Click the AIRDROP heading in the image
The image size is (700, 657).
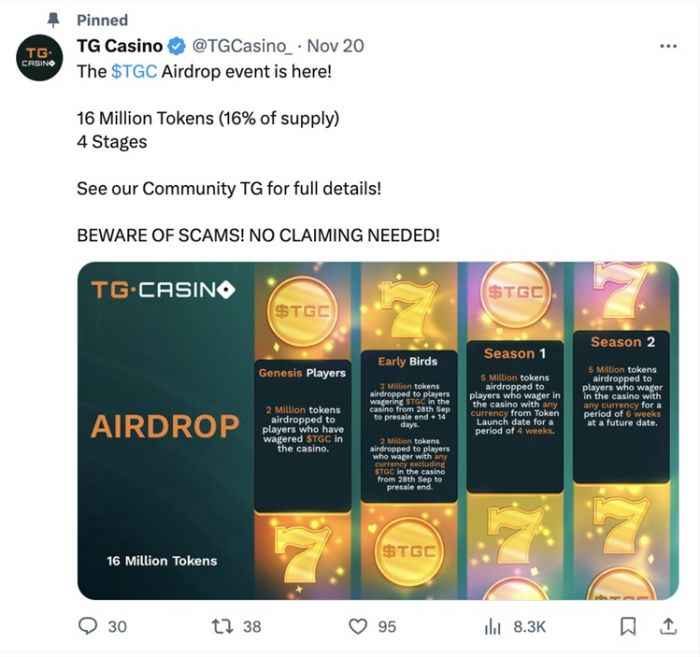165,426
